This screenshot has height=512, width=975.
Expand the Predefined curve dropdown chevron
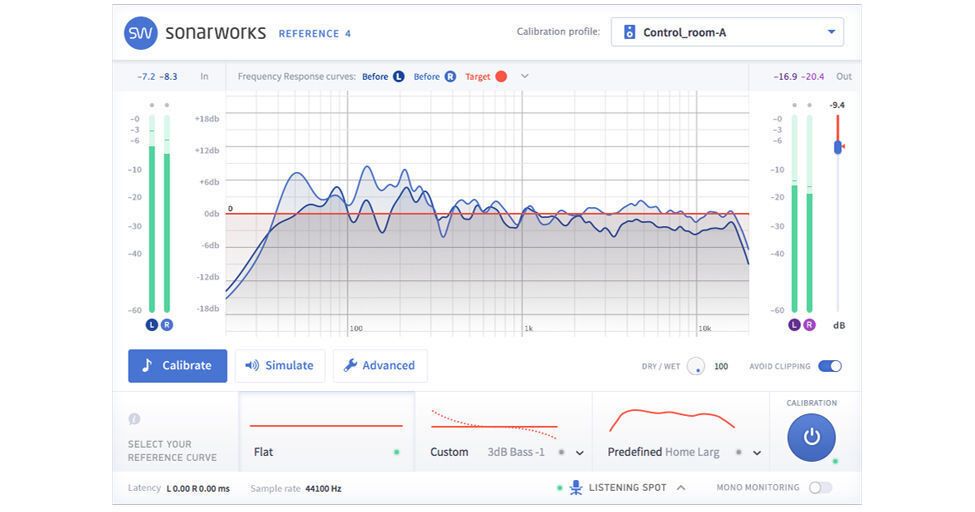(x=757, y=453)
